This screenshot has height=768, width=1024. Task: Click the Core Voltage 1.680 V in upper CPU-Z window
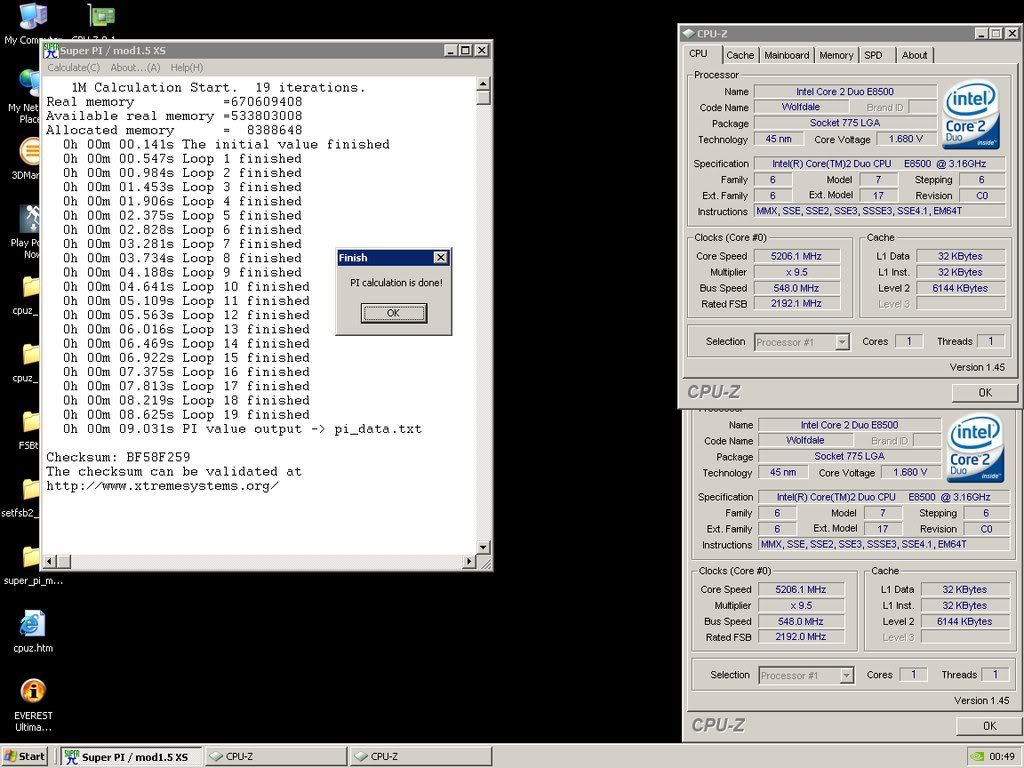coord(906,139)
